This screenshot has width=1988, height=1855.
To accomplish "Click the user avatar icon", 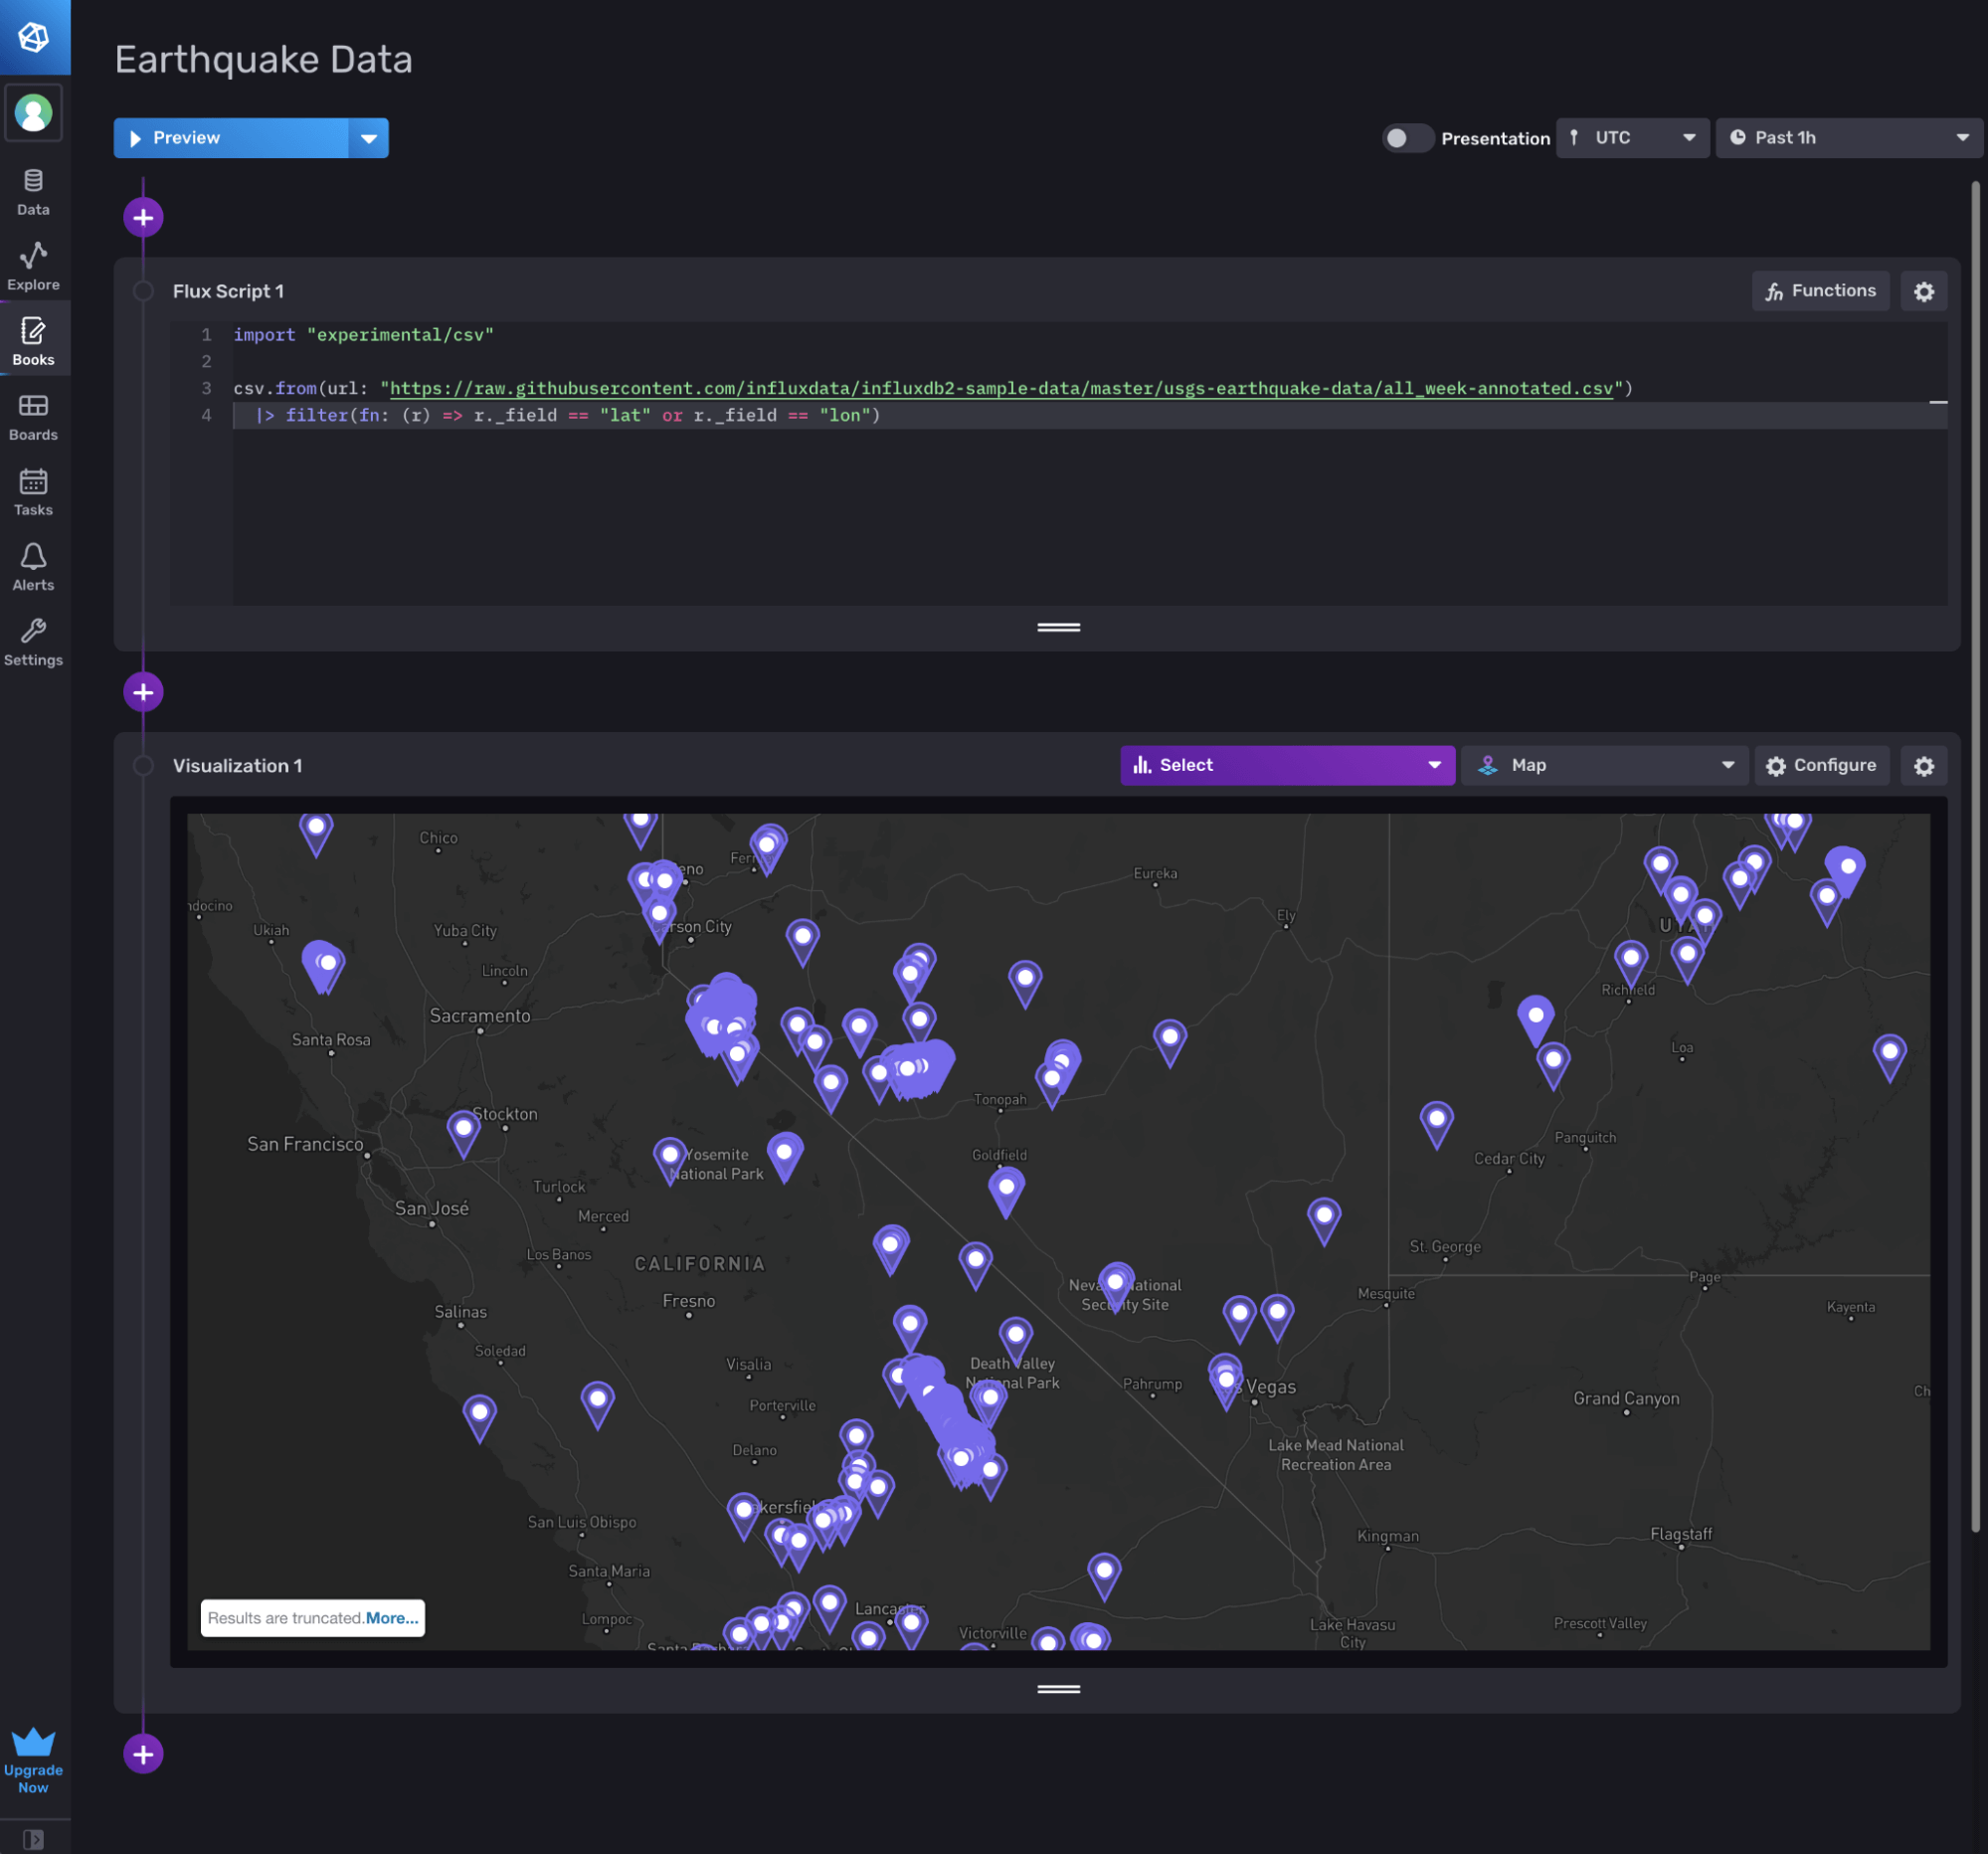I will point(34,113).
